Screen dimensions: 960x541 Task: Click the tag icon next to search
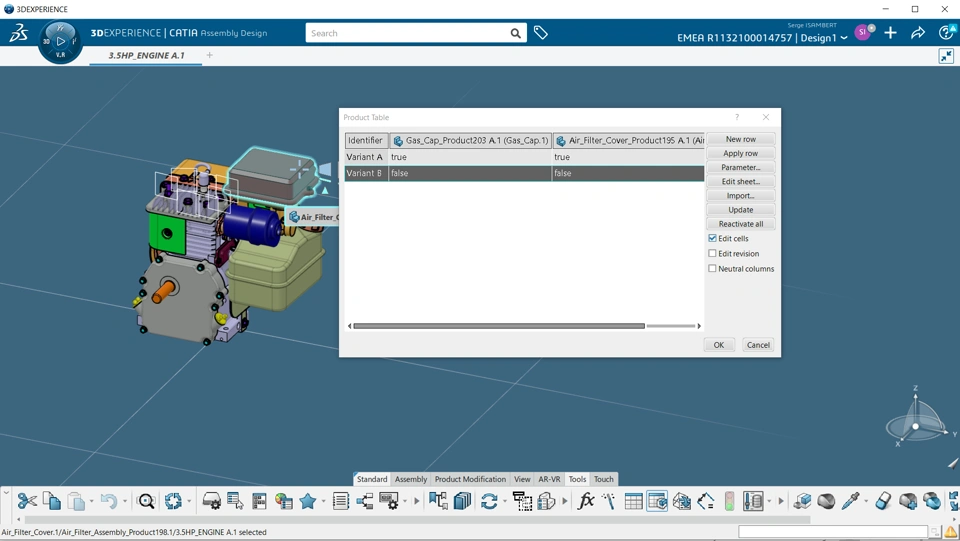click(x=541, y=33)
